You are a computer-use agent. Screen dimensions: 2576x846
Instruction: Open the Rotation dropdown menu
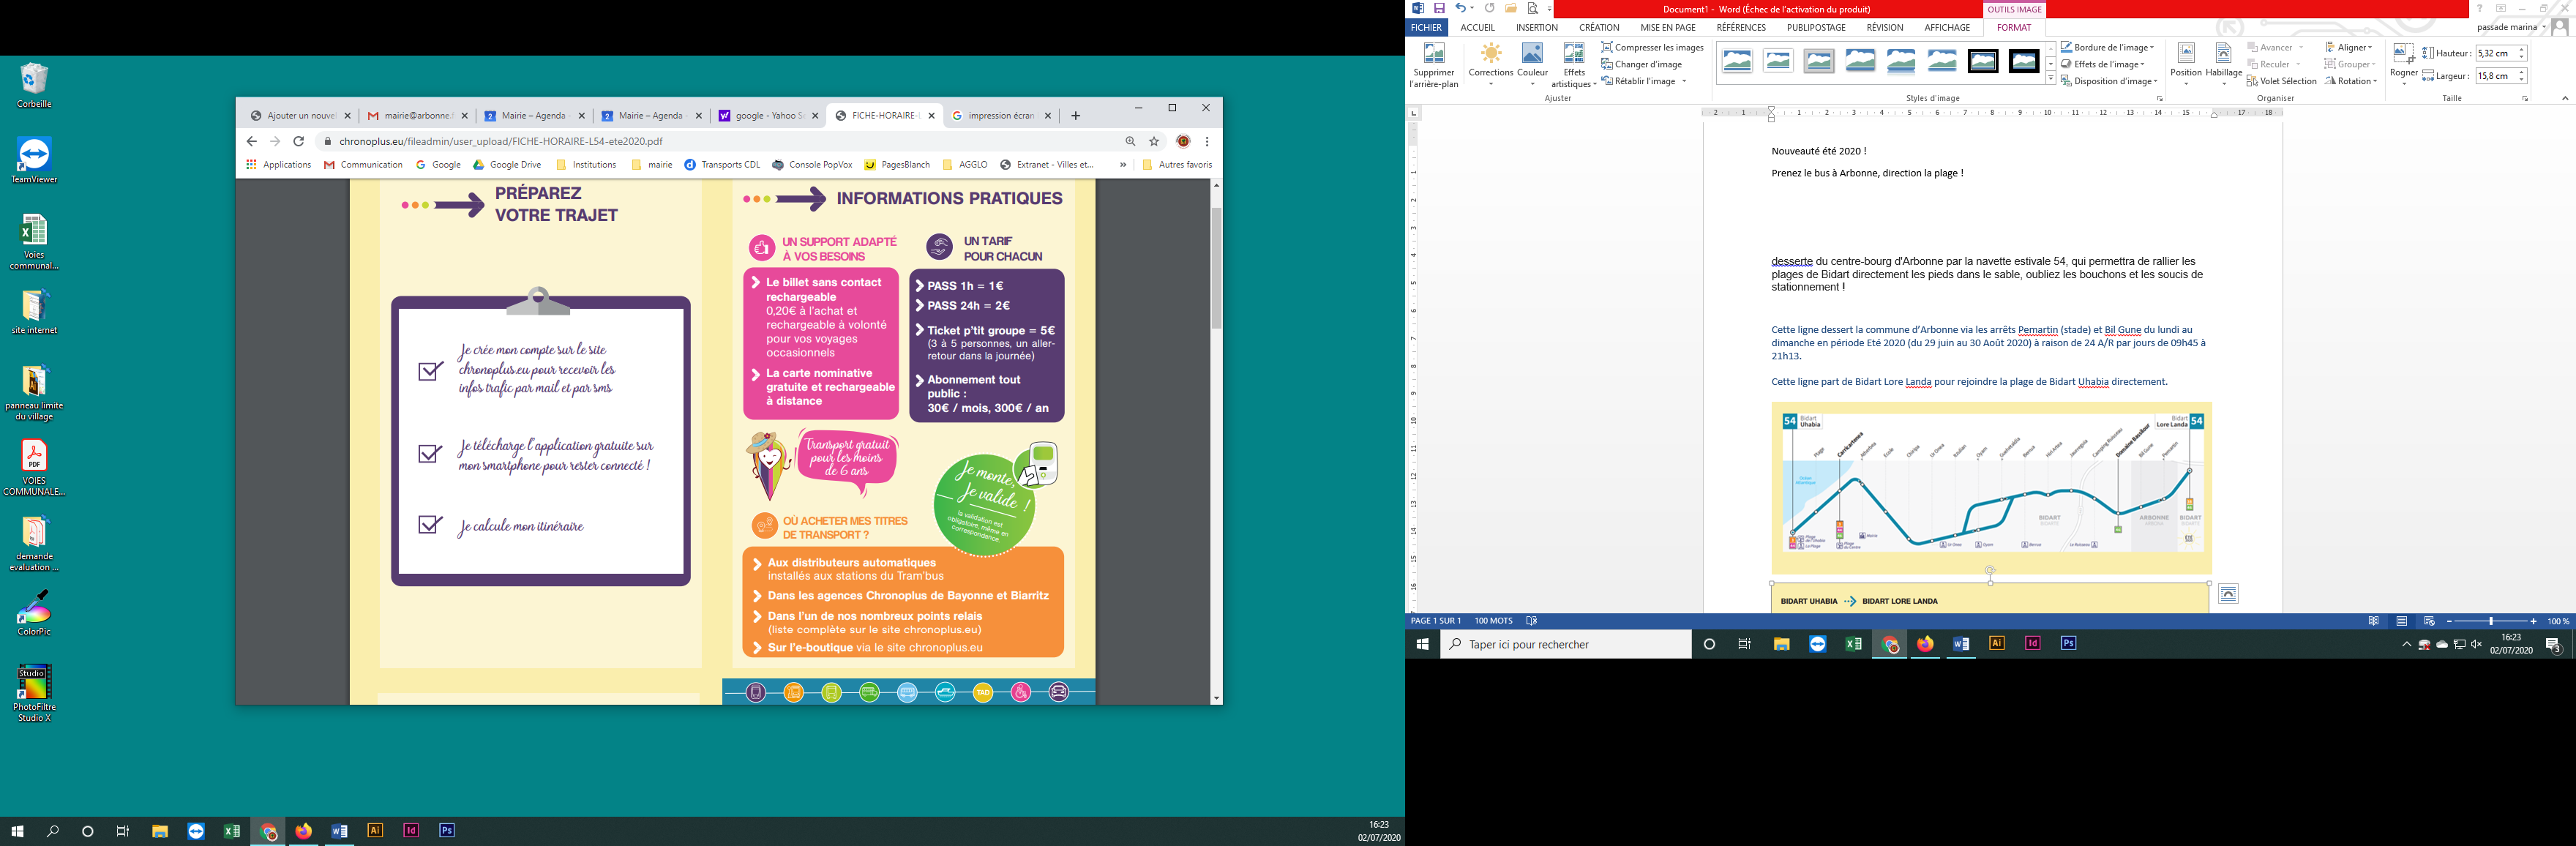pyautogui.click(x=2351, y=81)
